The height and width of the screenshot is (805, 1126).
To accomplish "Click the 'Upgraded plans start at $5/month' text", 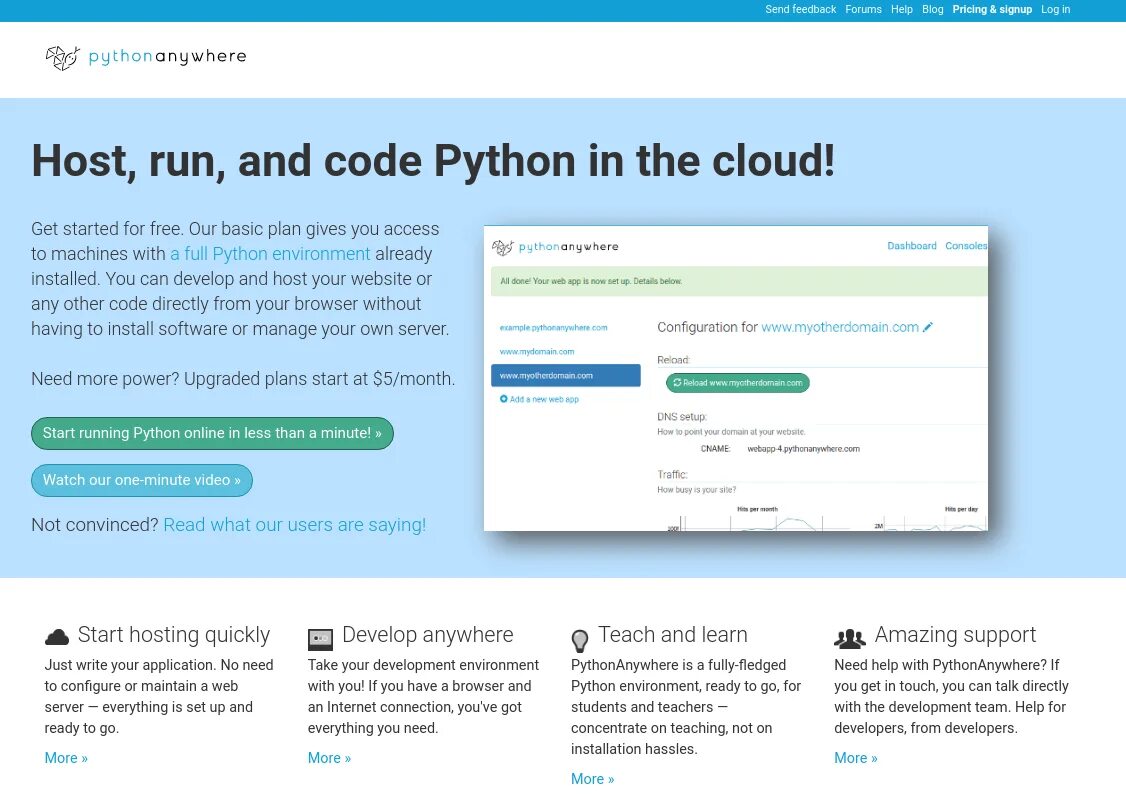I will pos(320,379).
